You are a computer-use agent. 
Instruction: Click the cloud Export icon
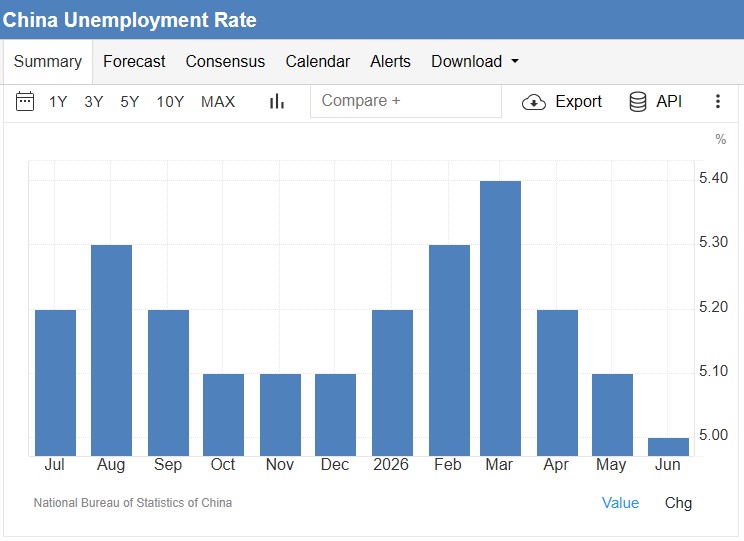pyautogui.click(x=534, y=102)
